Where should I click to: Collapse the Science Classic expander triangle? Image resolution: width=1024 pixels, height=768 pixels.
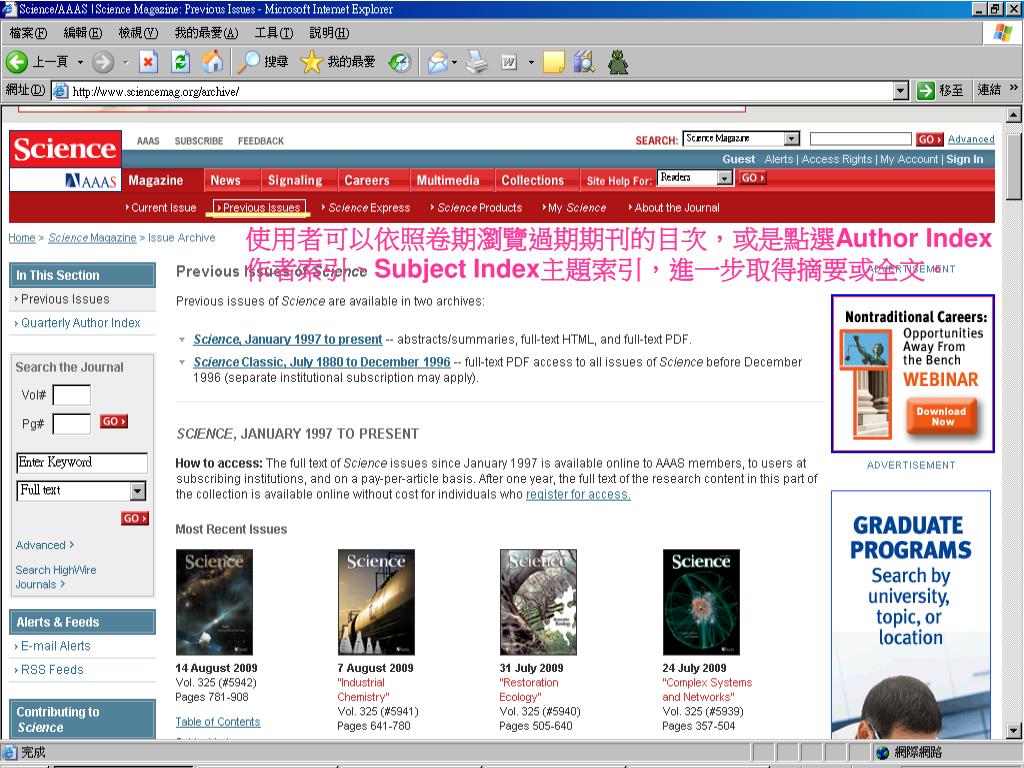click(182, 362)
